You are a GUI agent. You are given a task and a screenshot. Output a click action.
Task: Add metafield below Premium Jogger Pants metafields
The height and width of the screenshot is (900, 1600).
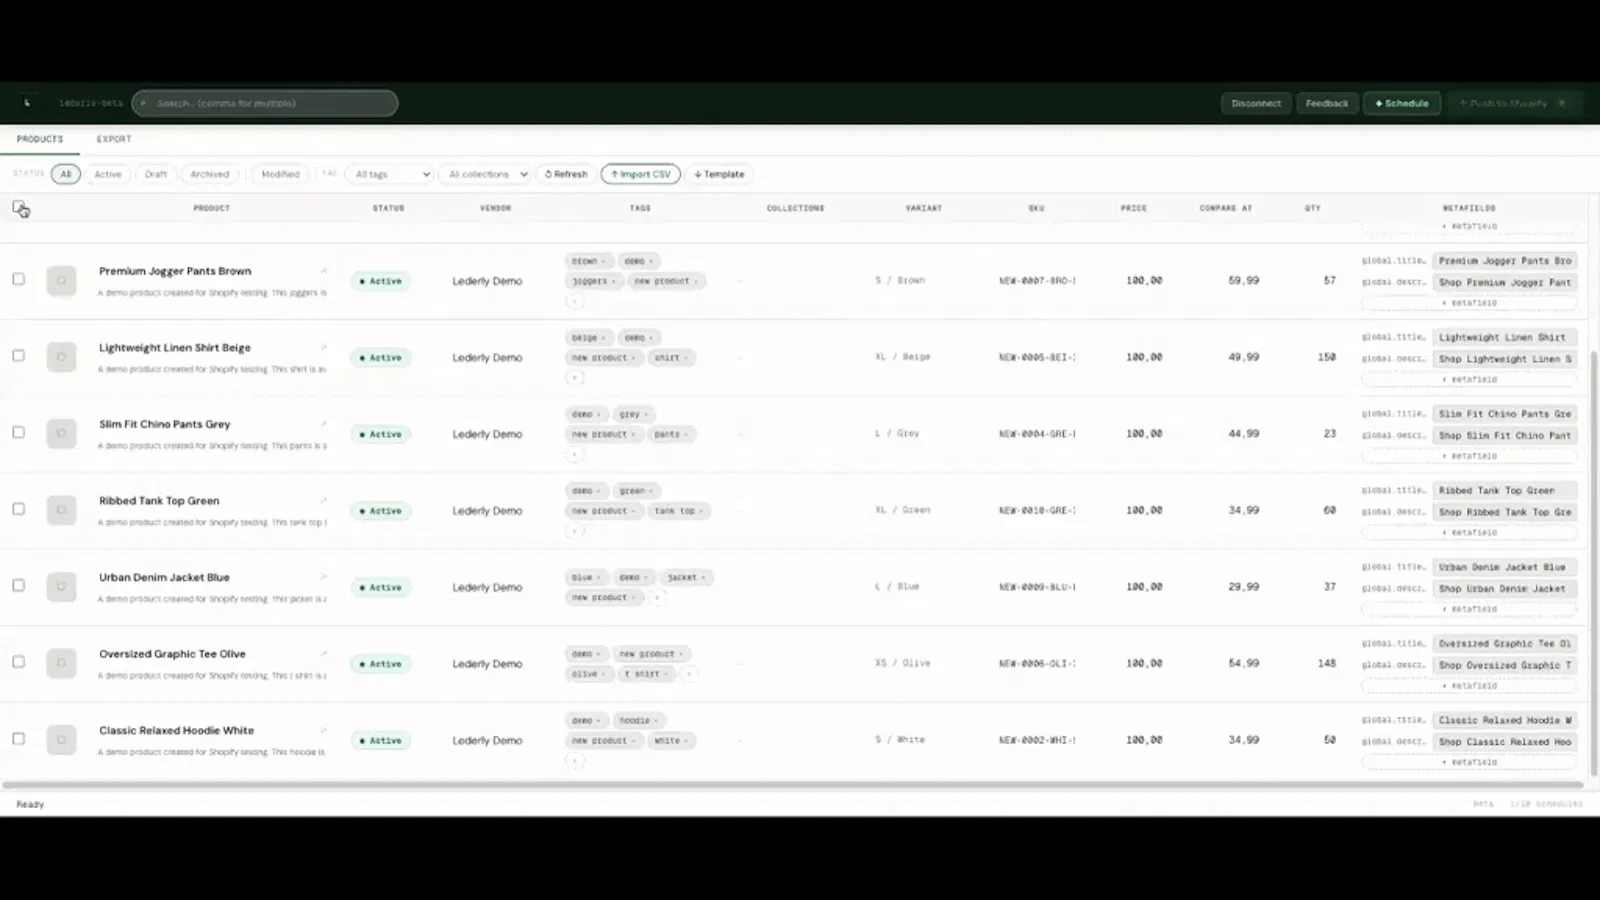point(1469,303)
